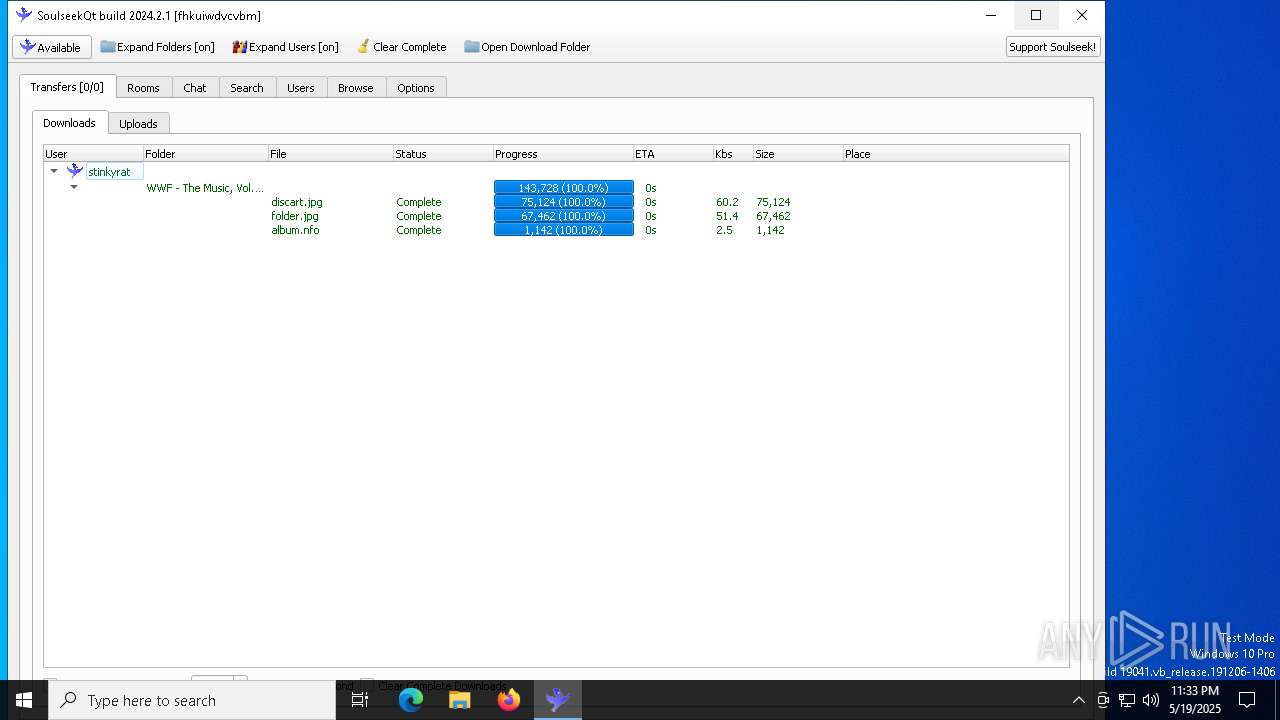Open File Explorer from the taskbar
This screenshot has height=720, width=1280.
[x=460, y=700]
